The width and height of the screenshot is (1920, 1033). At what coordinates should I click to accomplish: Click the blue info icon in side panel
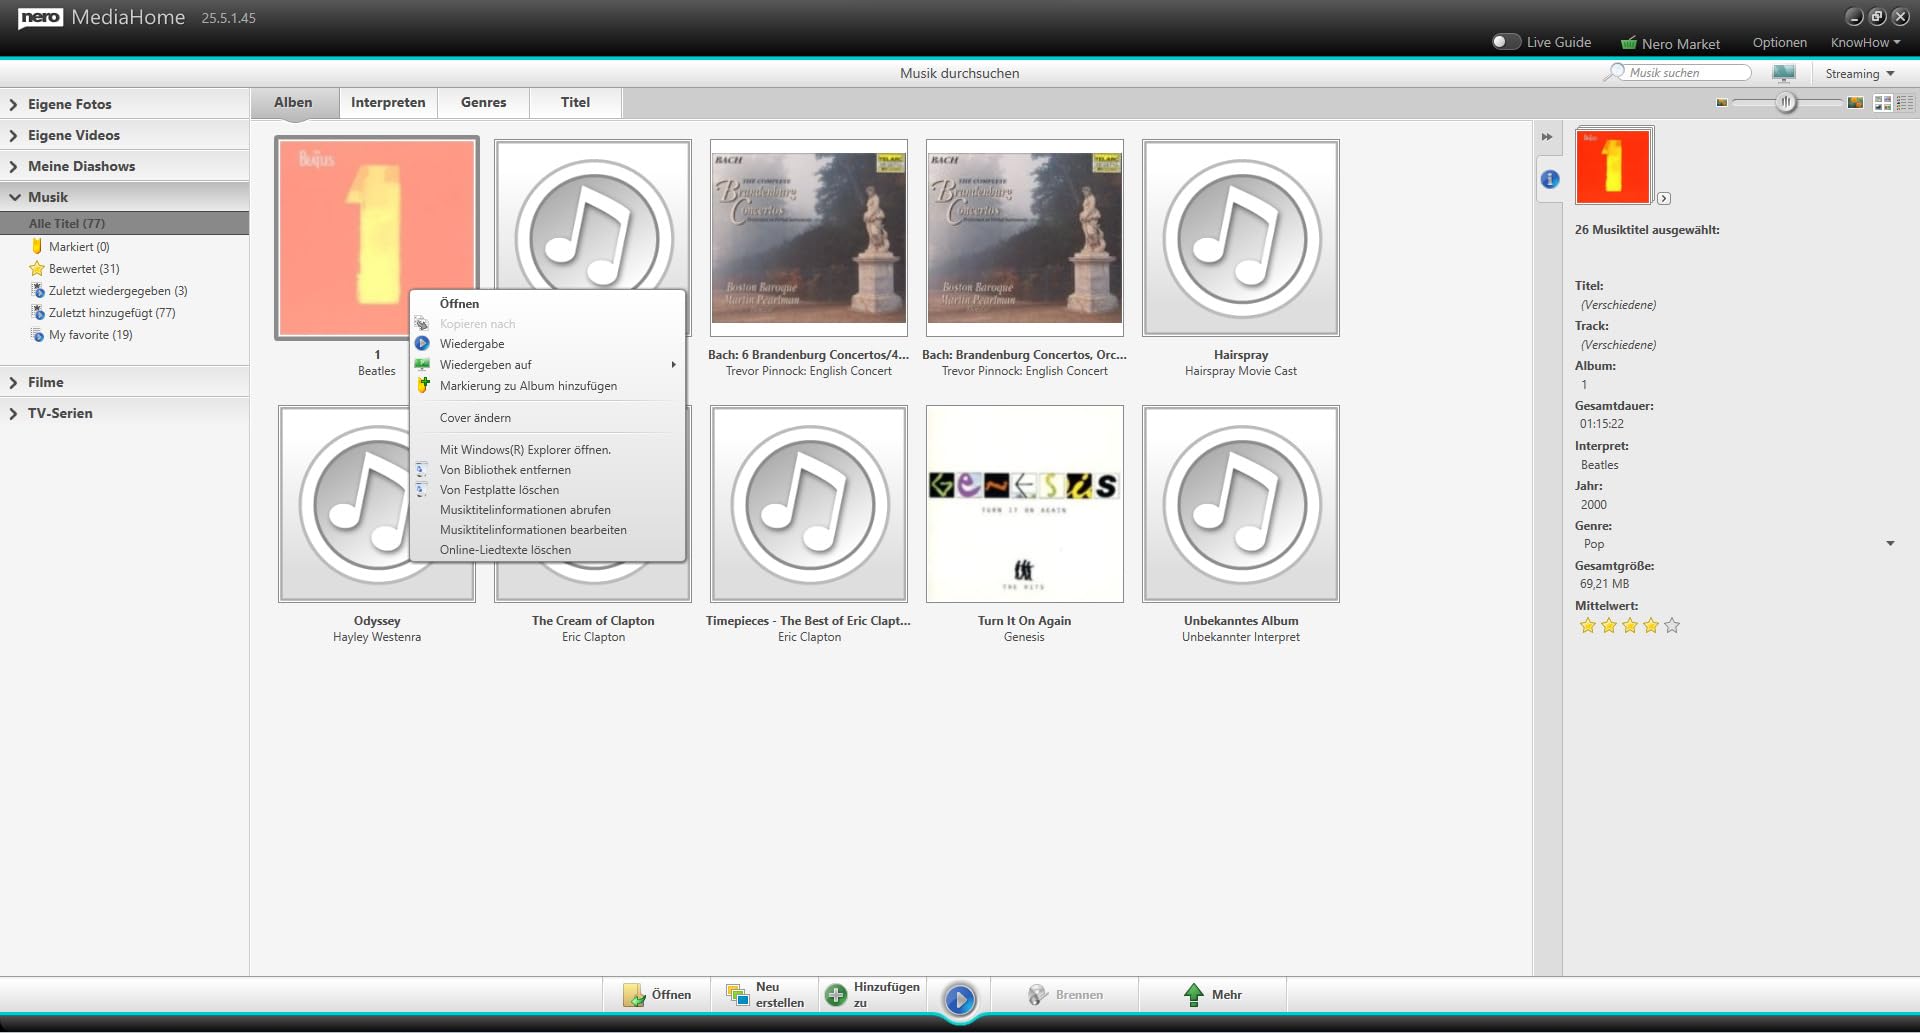pos(1549,179)
